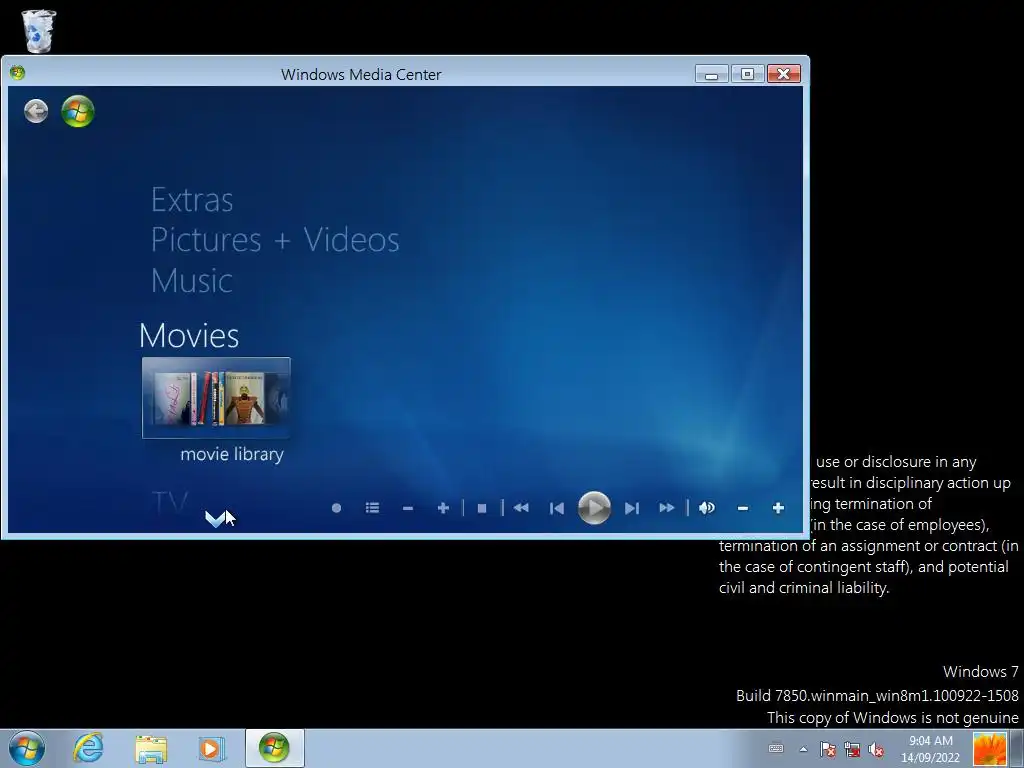Mute audio with the speaker icon
Screen dimensions: 1024x768
click(707, 508)
